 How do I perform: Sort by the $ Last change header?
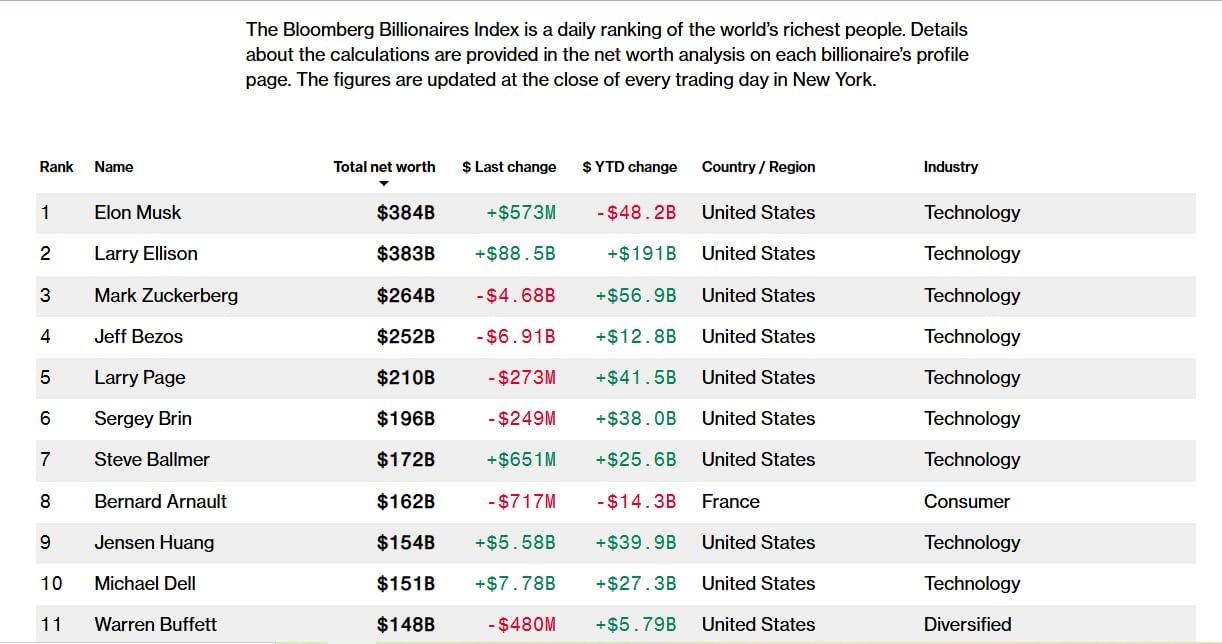(x=508, y=167)
